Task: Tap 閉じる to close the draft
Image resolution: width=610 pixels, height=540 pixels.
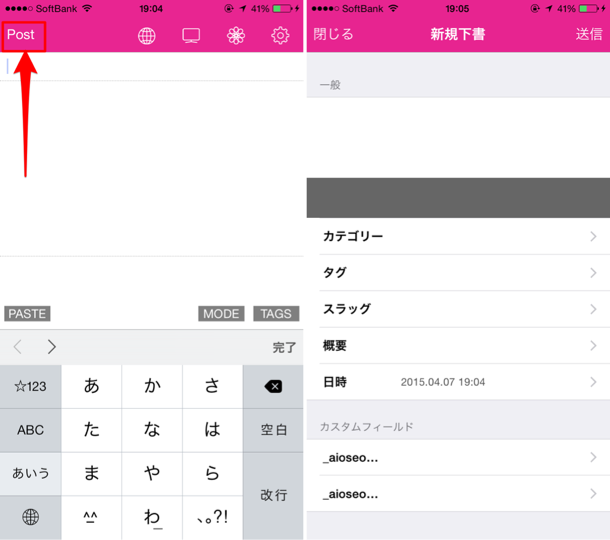Action: click(333, 34)
